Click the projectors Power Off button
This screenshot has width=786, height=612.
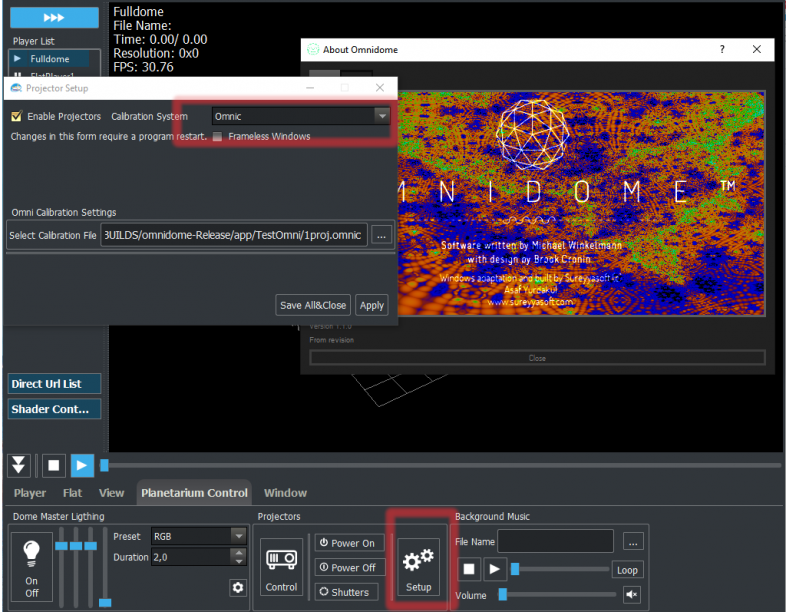point(349,567)
